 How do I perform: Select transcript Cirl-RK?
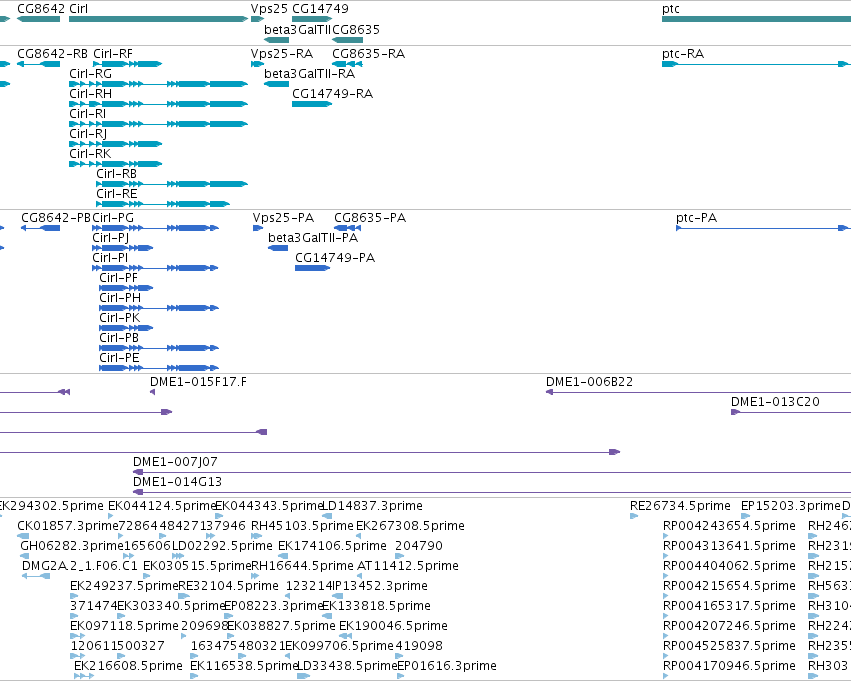coord(90,154)
